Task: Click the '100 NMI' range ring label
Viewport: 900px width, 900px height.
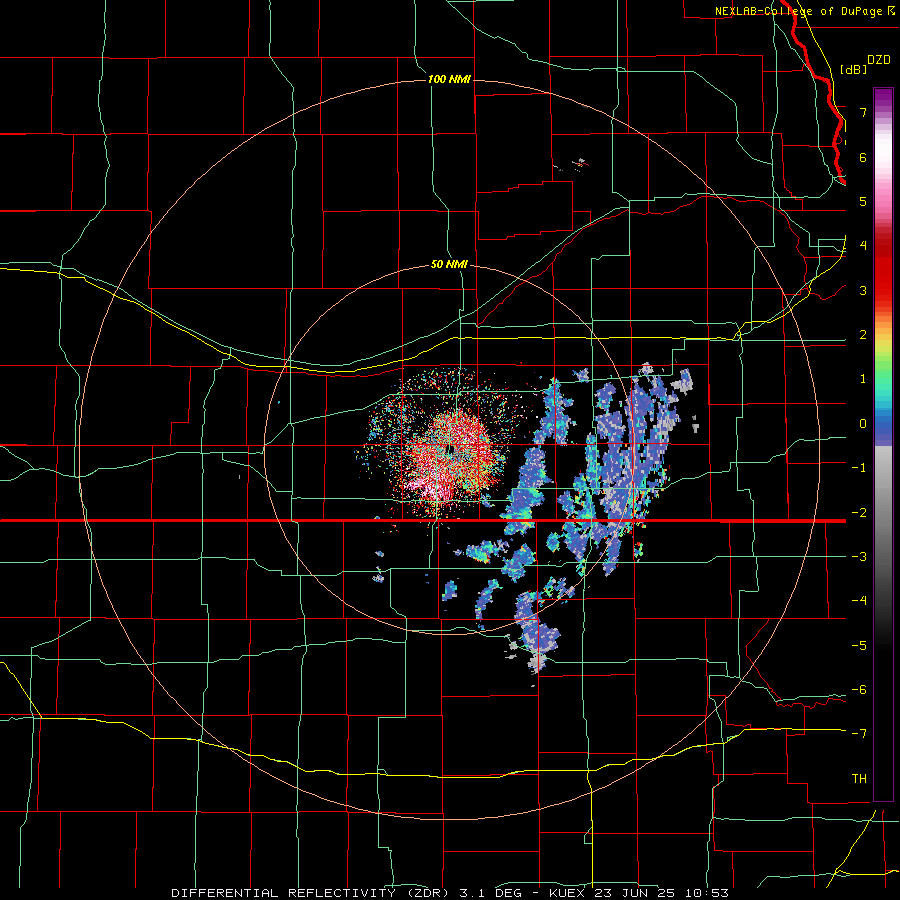Action: (x=449, y=79)
